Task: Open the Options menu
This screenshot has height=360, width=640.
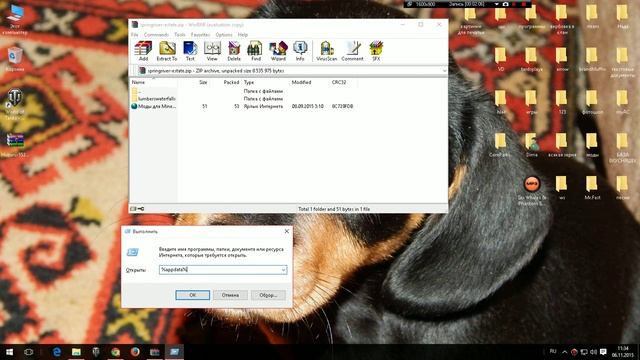Action: coord(224,35)
